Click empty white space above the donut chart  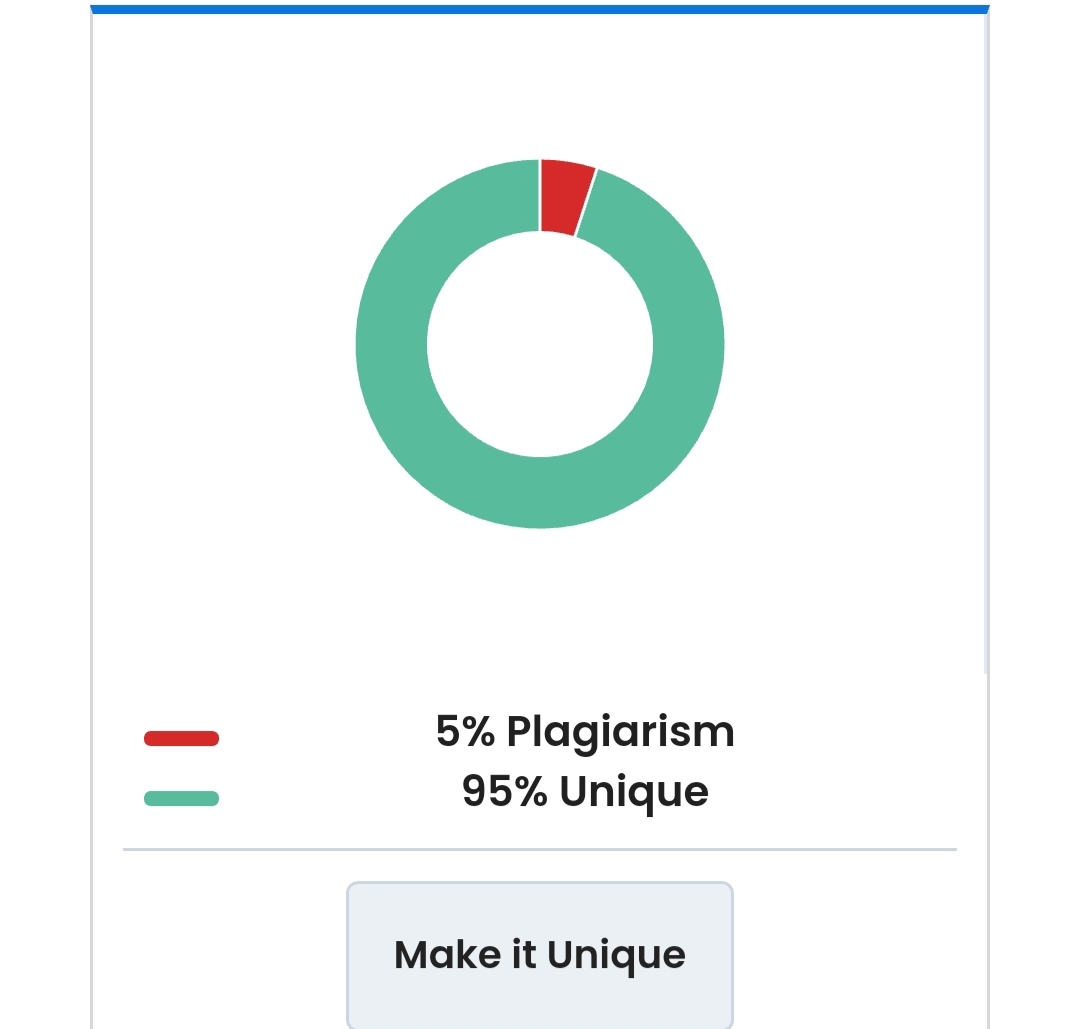pos(540,83)
